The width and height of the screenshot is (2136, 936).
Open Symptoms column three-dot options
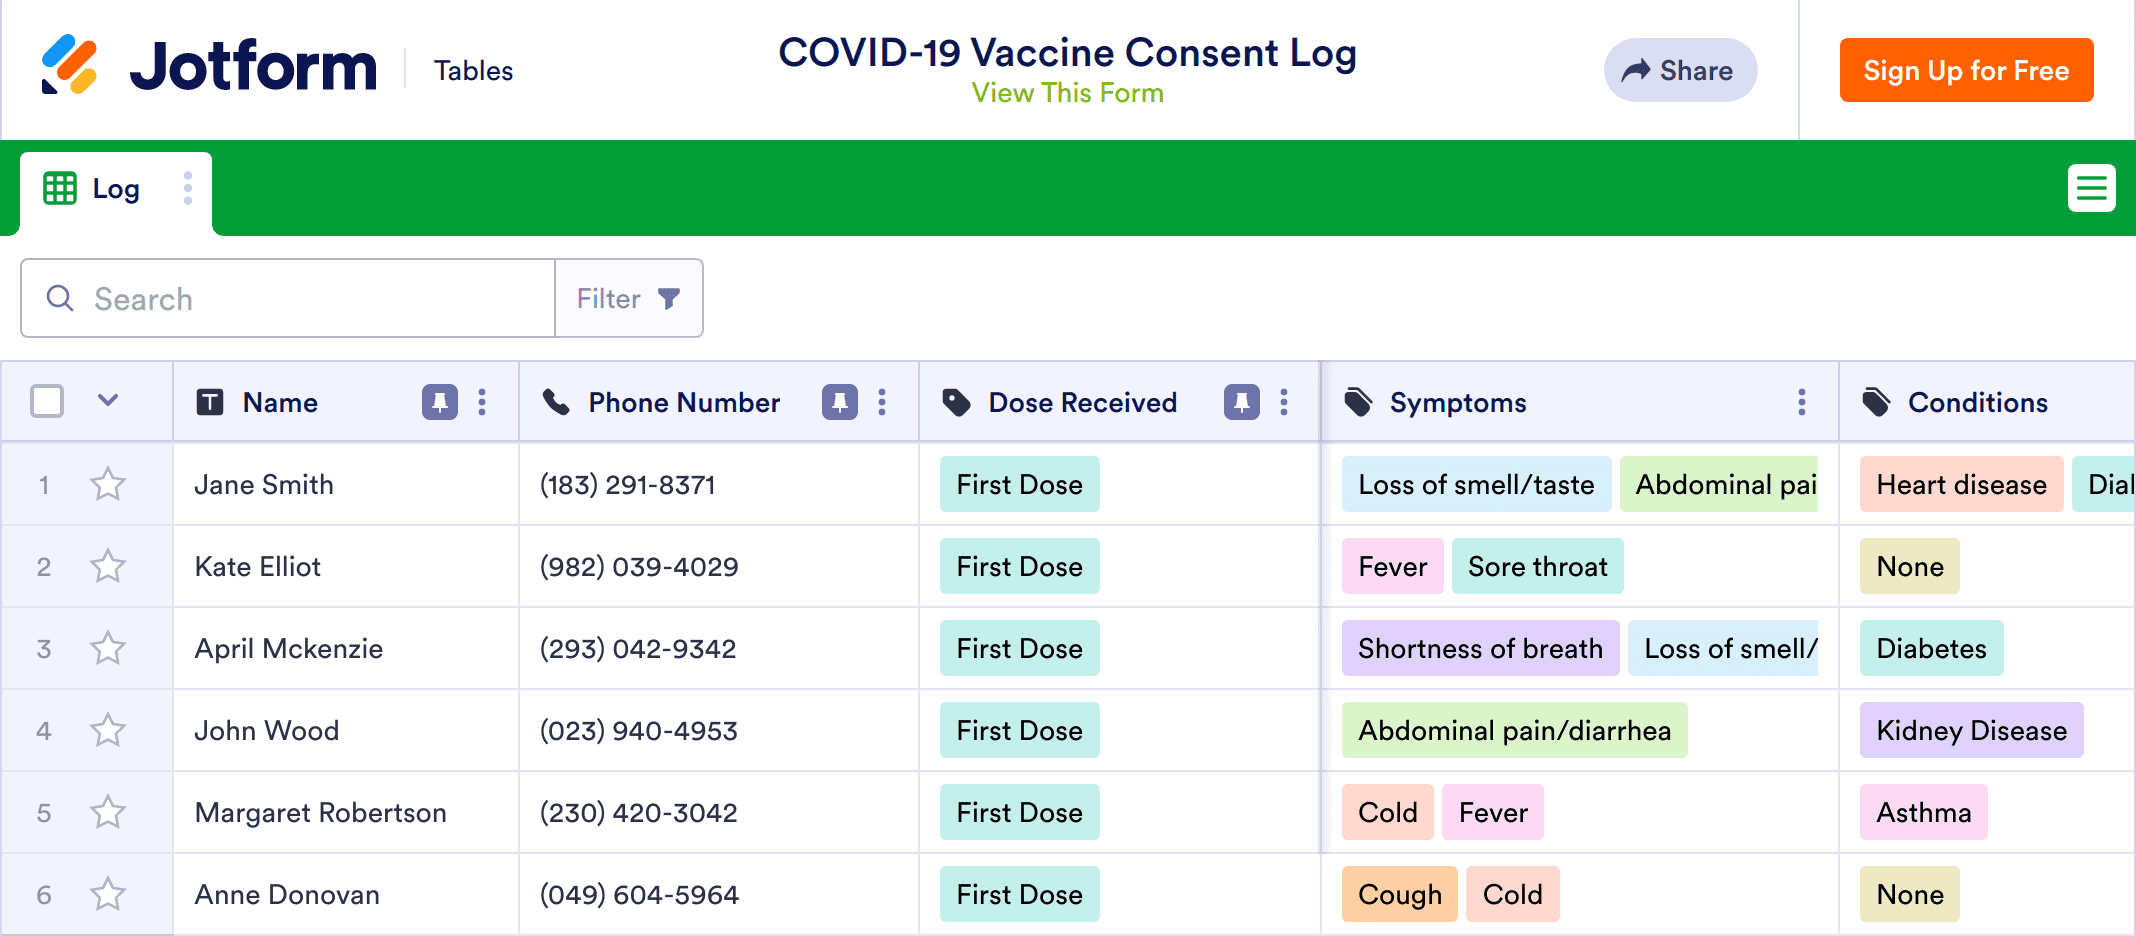pyautogui.click(x=1801, y=402)
